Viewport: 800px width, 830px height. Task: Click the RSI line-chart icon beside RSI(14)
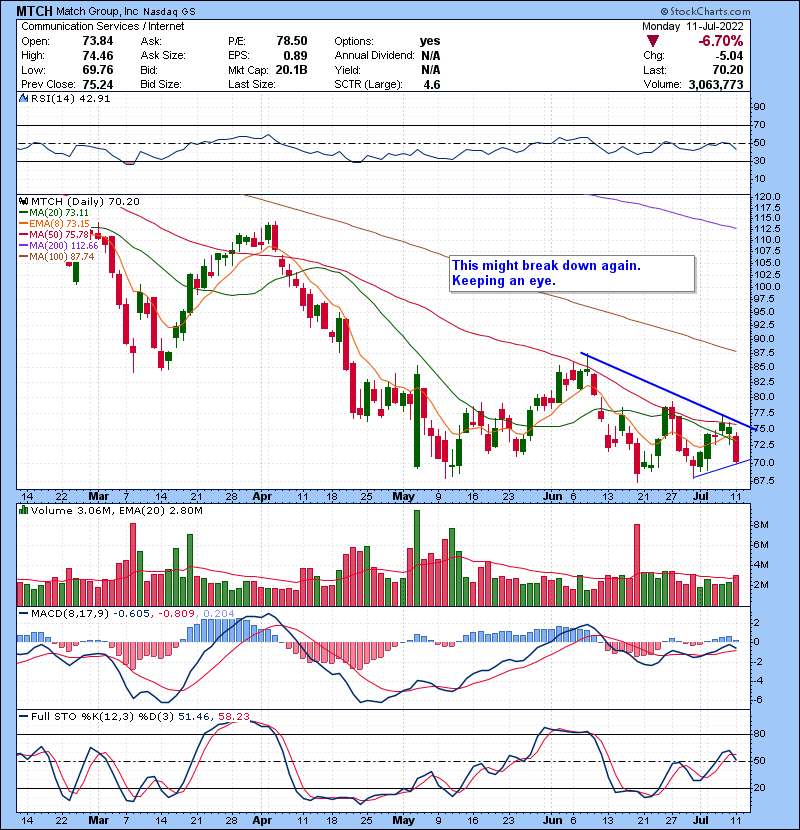pos(23,98)
